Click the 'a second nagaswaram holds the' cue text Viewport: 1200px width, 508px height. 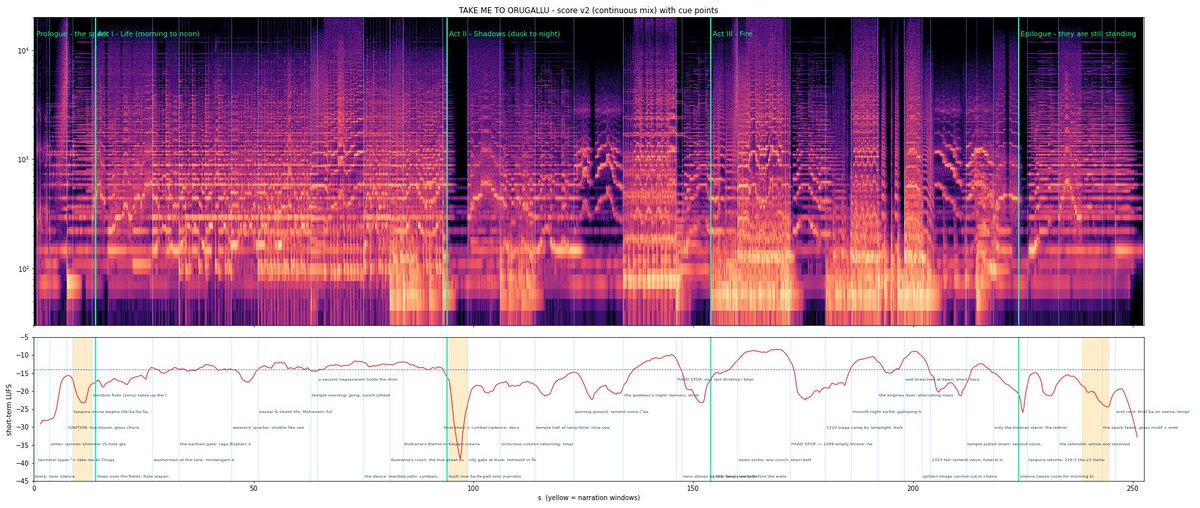[358, 380]
